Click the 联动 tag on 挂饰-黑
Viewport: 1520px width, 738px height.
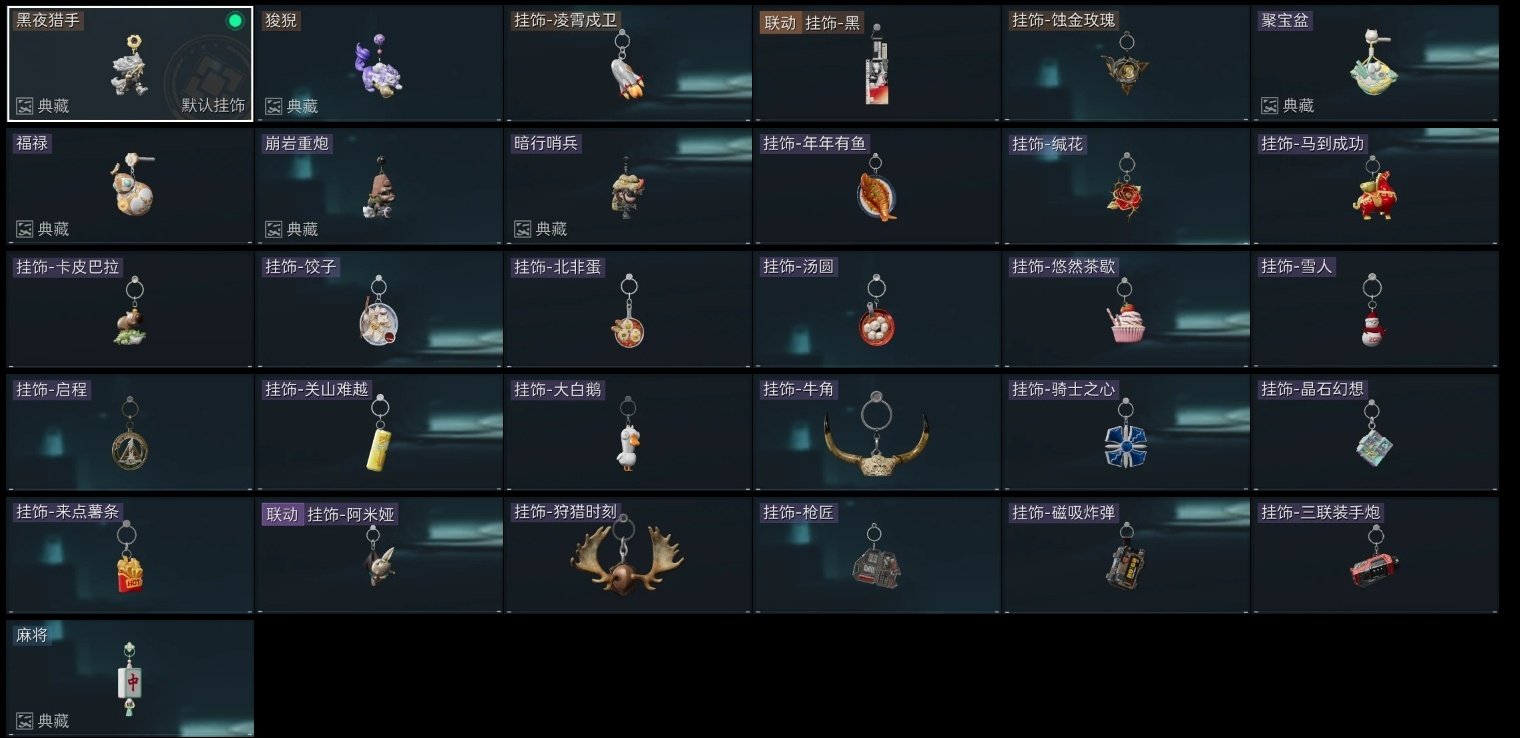pyautogui.click(x=779, y=23)
